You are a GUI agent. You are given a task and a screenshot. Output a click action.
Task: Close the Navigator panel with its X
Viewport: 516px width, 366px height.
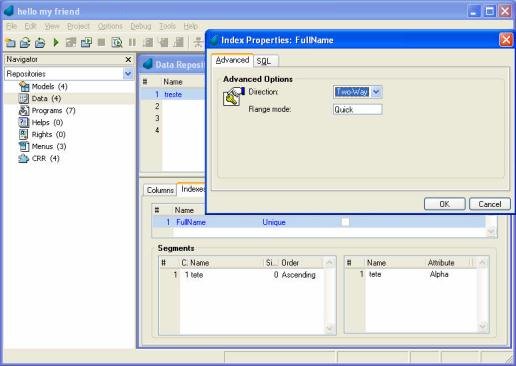tap(128, 60)
